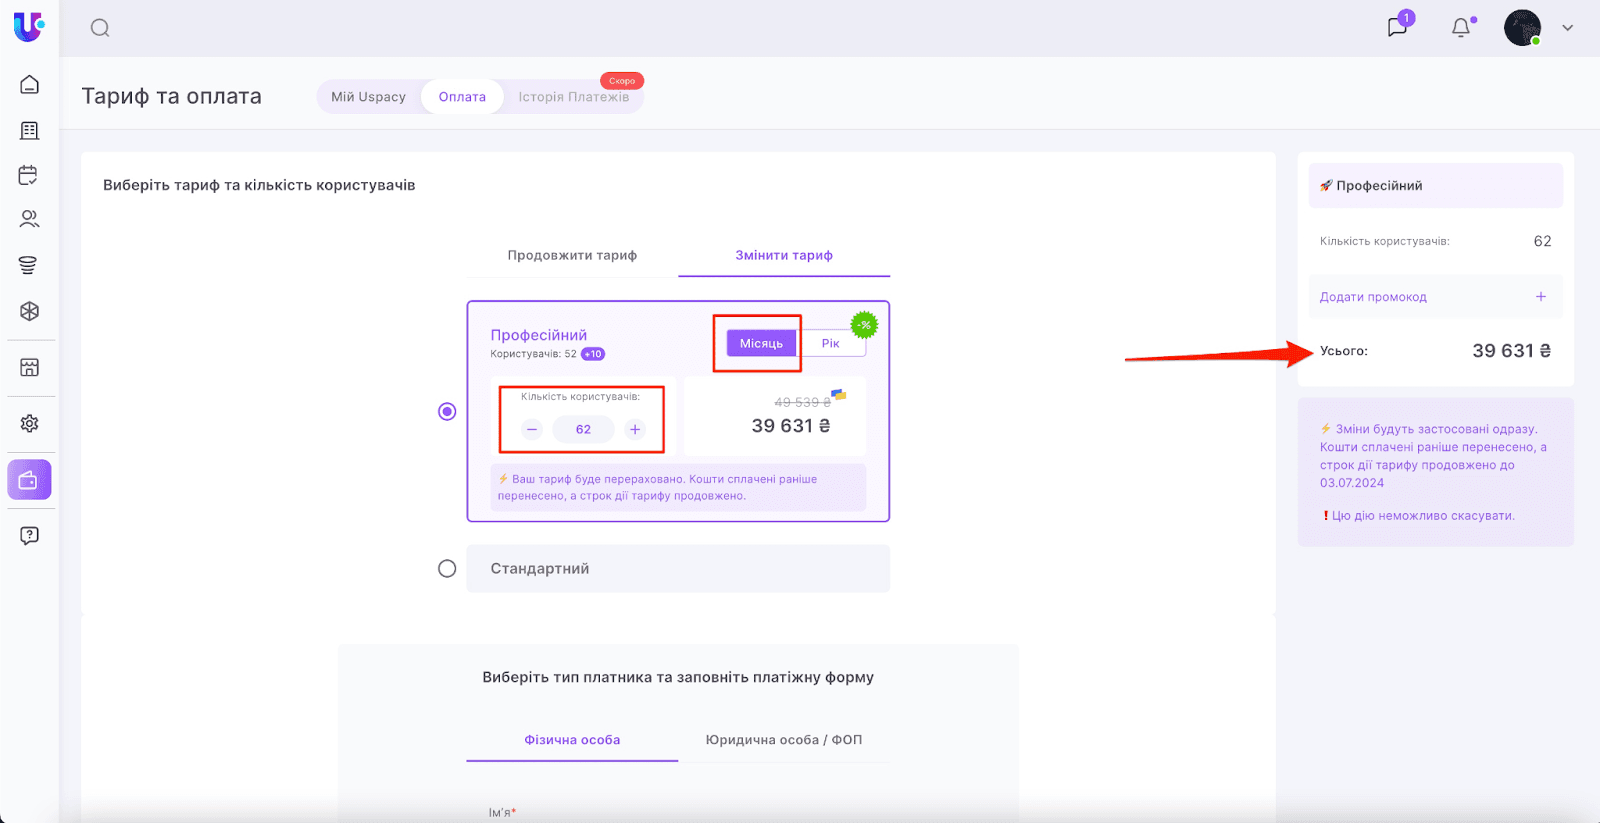Click the user quantity field showing 62
The height and width of the screenshot is (823, 1600).
[583, 429]
